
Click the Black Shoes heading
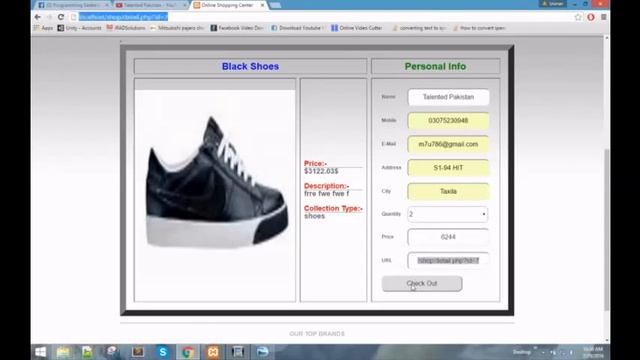click(x=250, y=67)
